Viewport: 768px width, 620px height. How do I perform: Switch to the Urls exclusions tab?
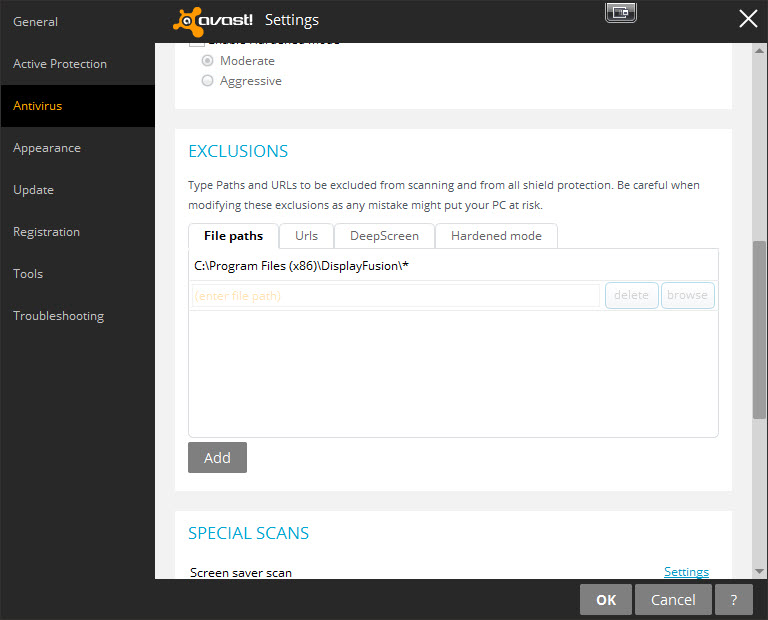[x=306, y=236]
